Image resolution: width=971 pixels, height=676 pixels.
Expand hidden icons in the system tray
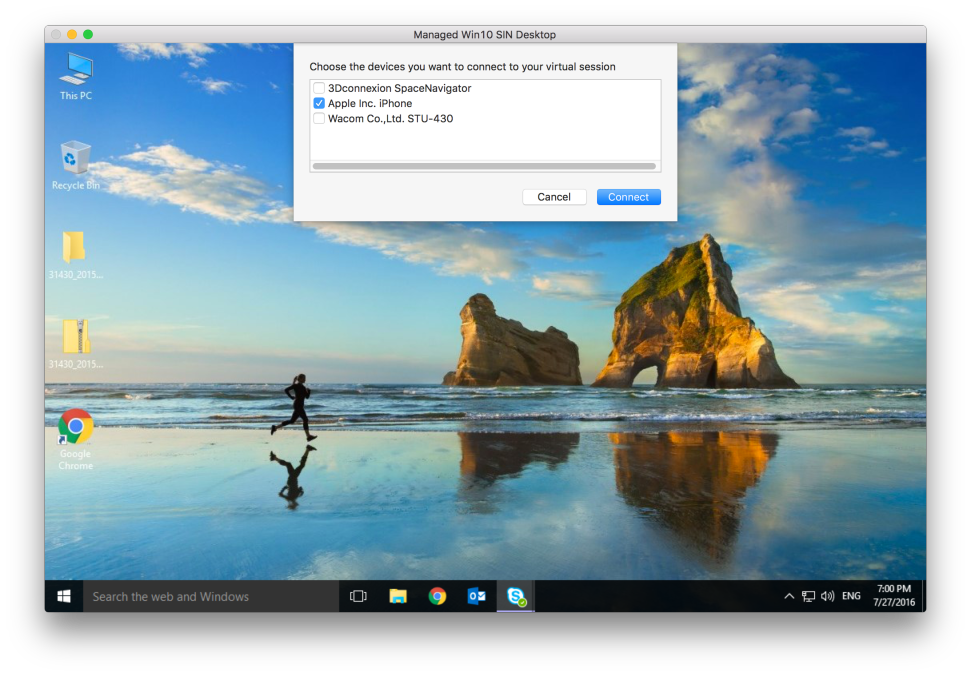[x=789, y=596]
